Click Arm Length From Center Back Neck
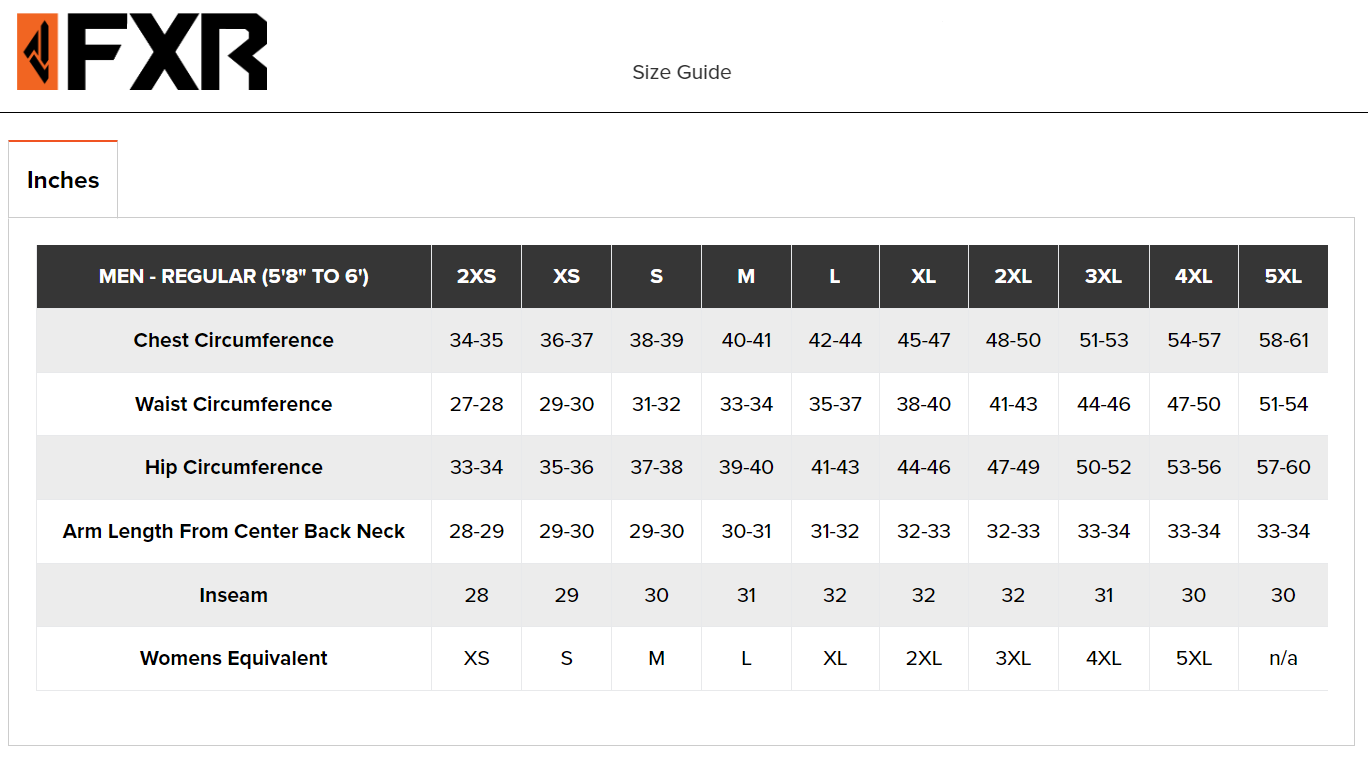Screen dimensions: 1368x758 coord(234,531)
